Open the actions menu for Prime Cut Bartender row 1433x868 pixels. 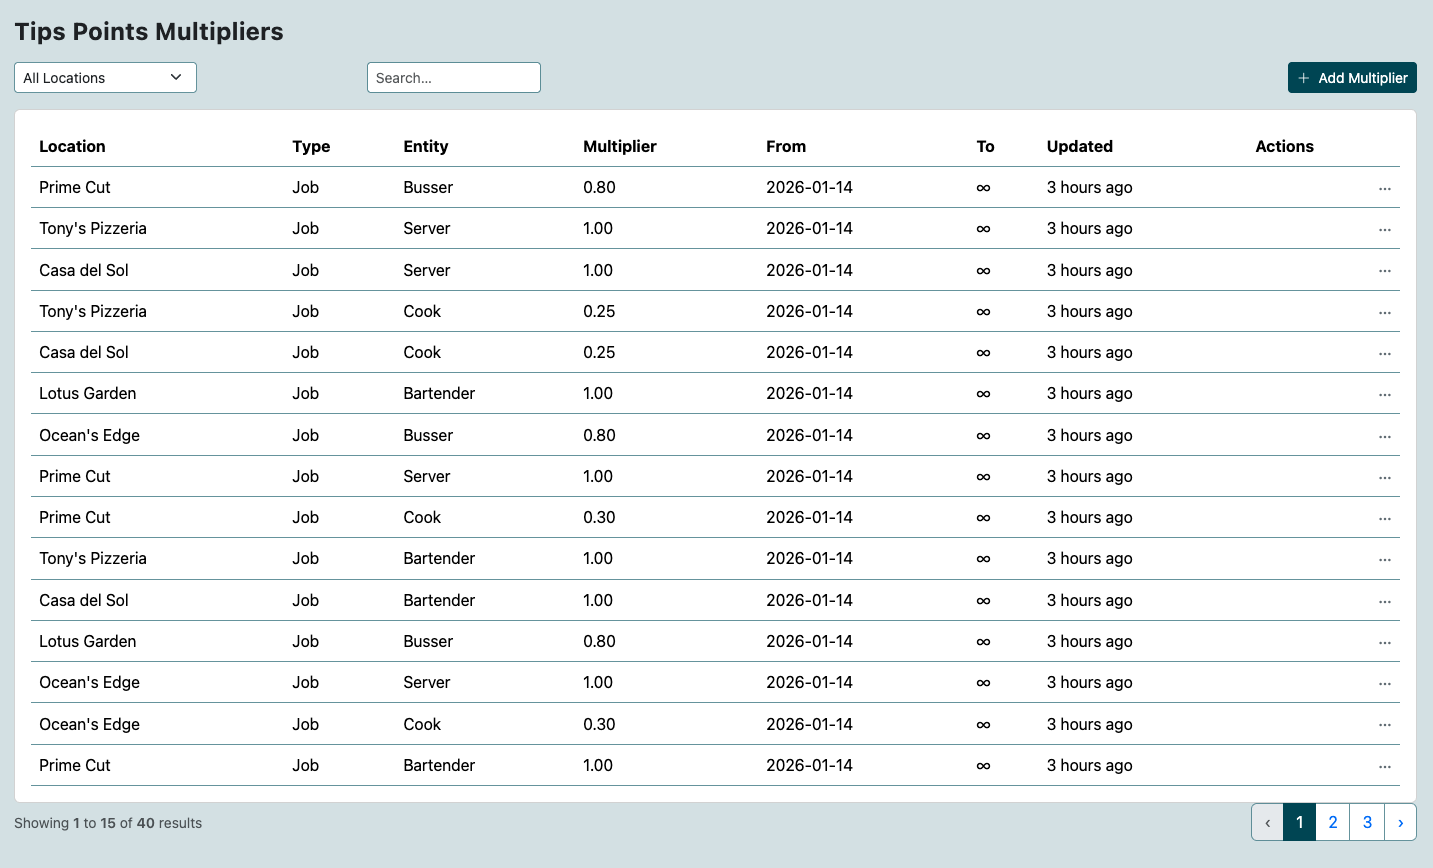pyautogui.click(x=1385, y=765)
